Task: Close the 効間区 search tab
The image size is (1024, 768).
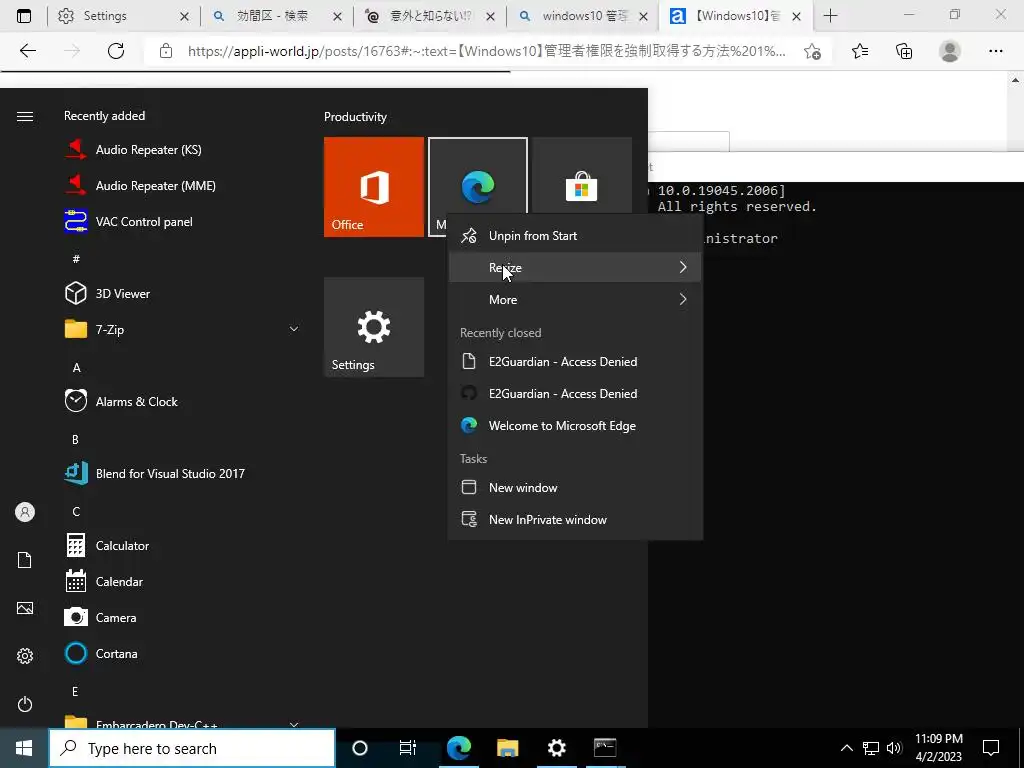Action: (337, 16)
